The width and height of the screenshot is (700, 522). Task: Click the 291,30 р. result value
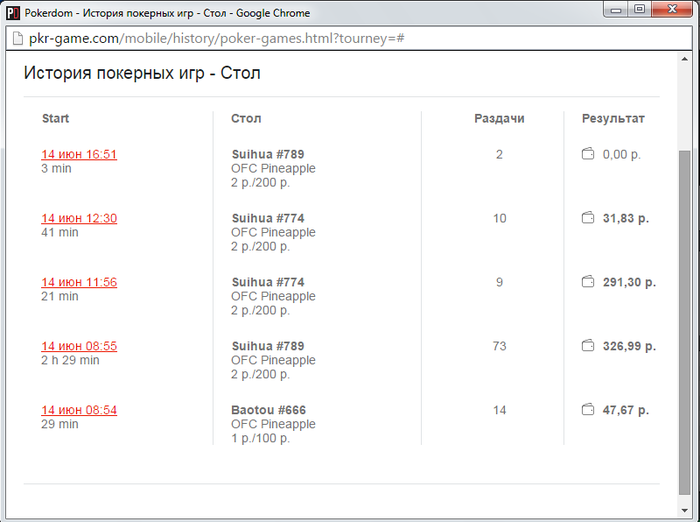(629, 282)
